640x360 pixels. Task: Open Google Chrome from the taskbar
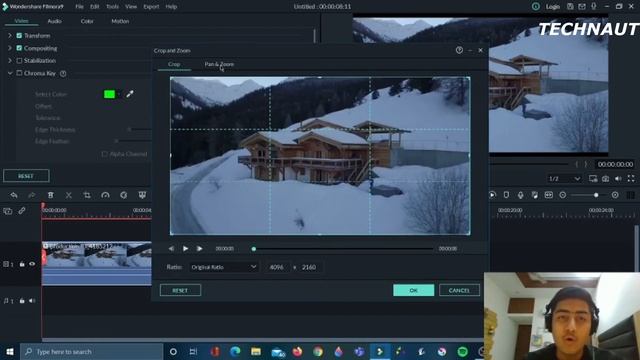pos(318,351)
